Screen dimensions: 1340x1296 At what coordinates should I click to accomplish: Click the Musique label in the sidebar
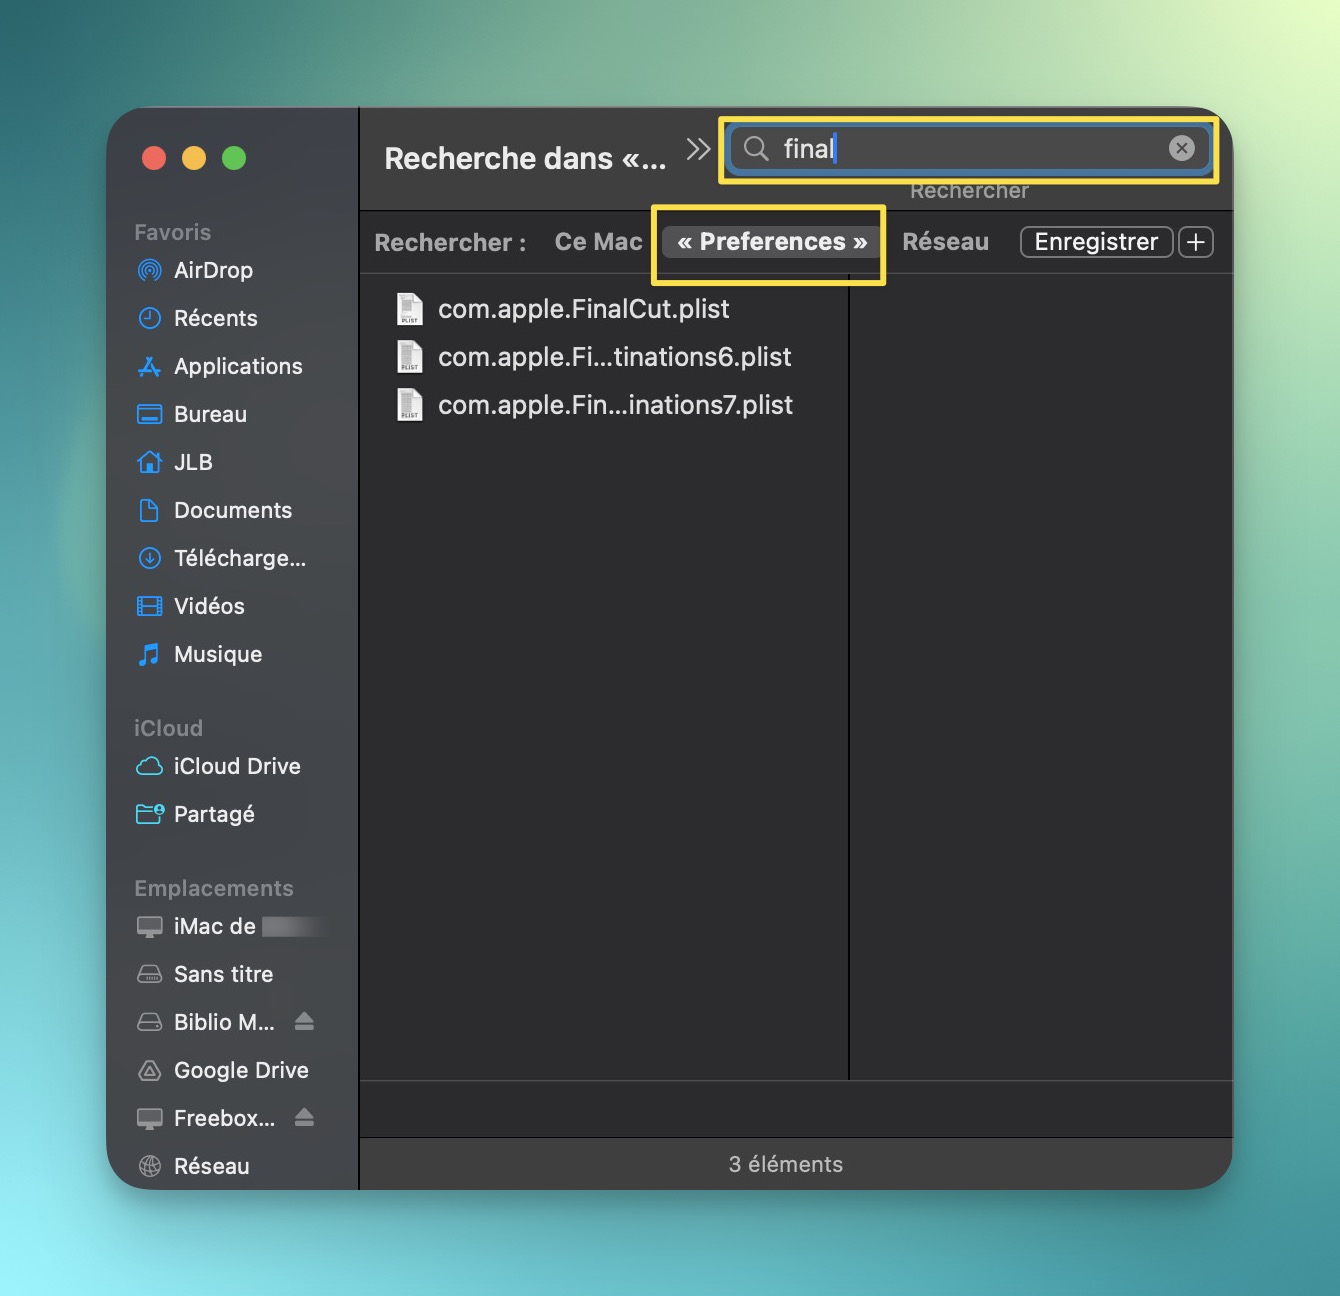(x=218, y=654)
